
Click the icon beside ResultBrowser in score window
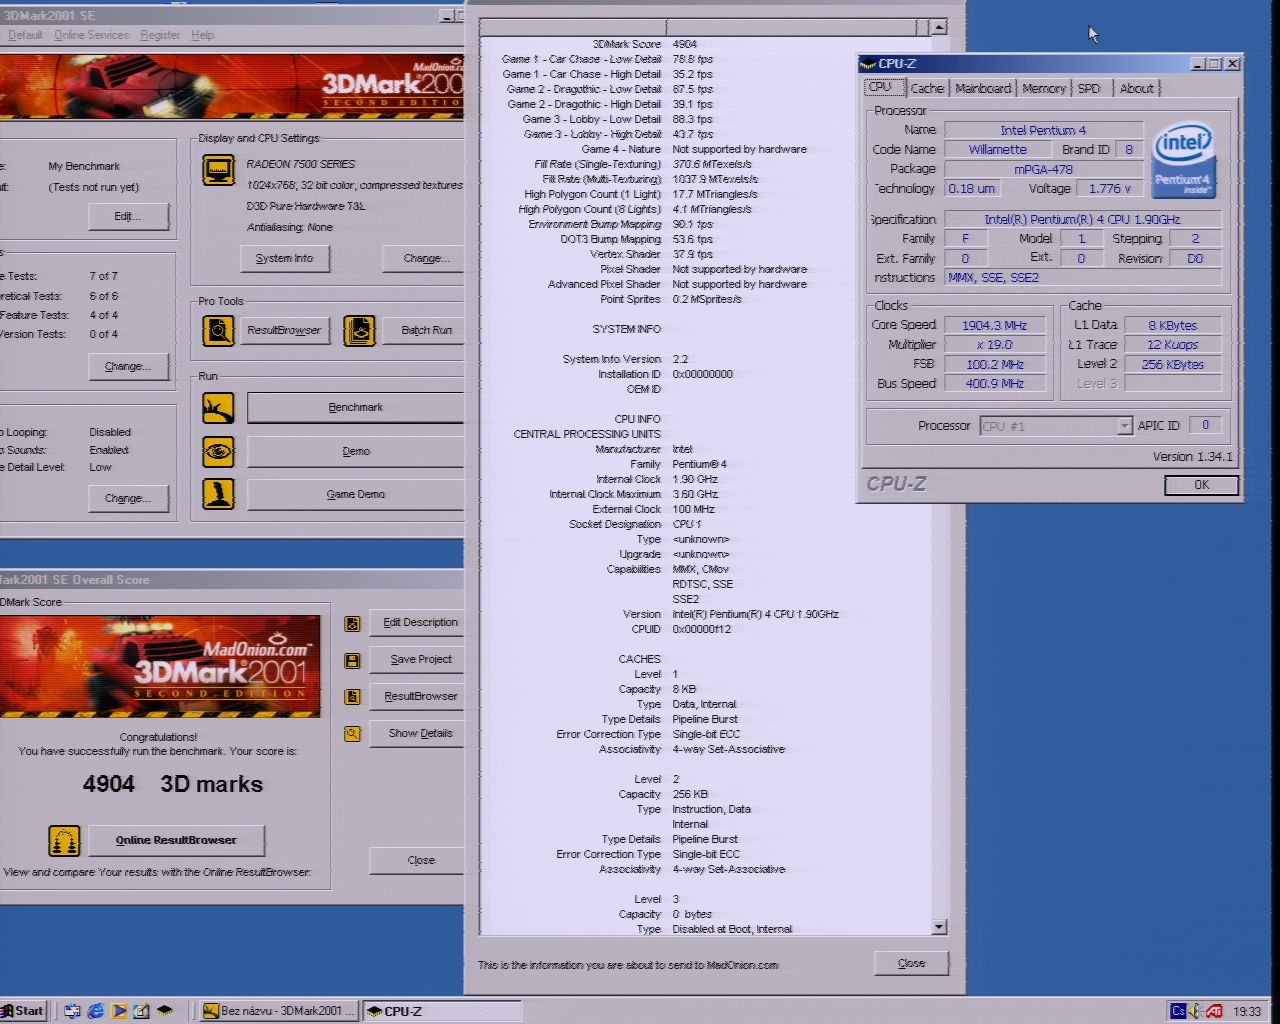click(x=352, y=697)
